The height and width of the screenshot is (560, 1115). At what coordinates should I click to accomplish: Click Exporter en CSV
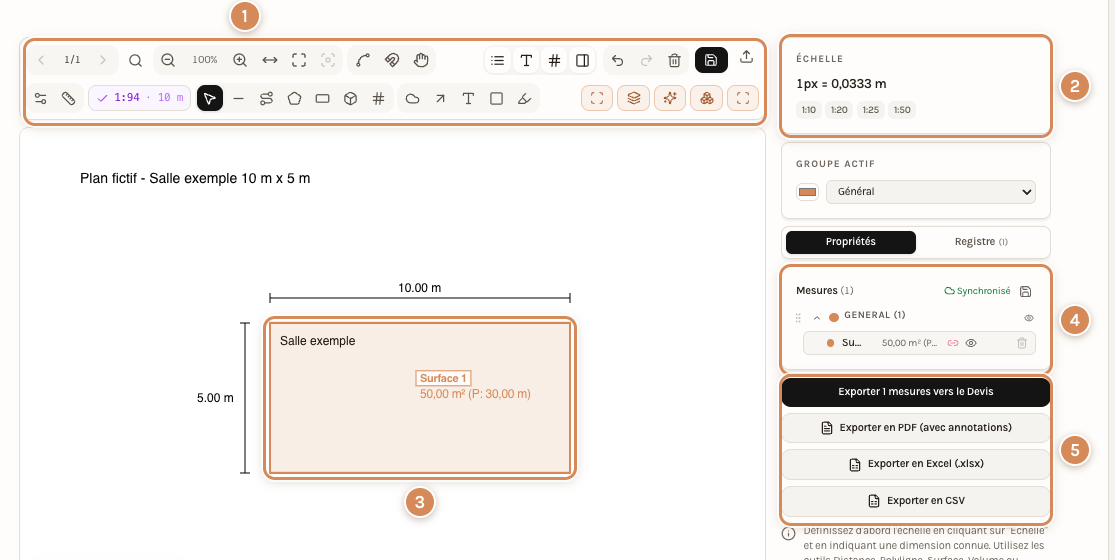click(916, 501)
